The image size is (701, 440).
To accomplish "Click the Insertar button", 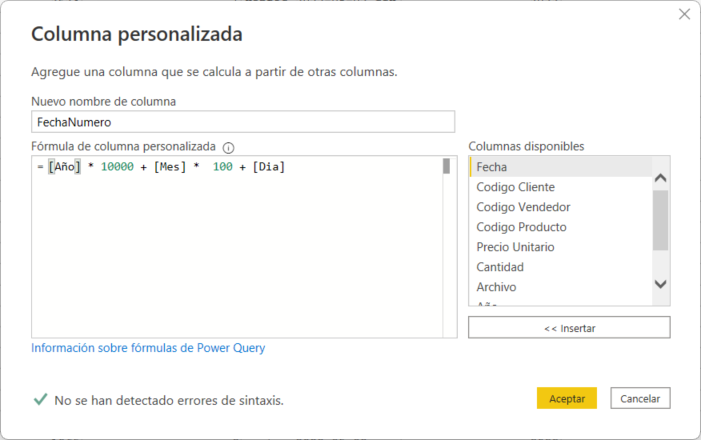I will coord(569,328).
